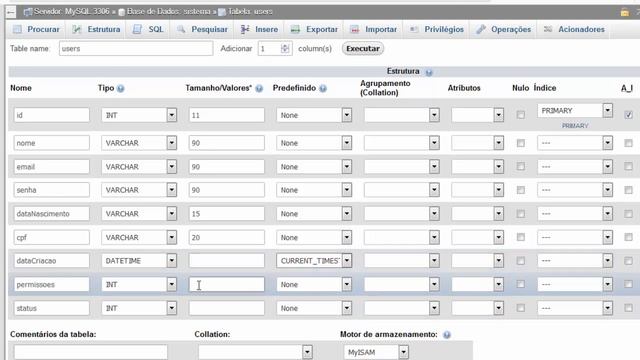Image resolution: width=640 pixels, height=360 pixels.
Task: Open Atributos dropdown for email row
Action: tap(478, 167)
